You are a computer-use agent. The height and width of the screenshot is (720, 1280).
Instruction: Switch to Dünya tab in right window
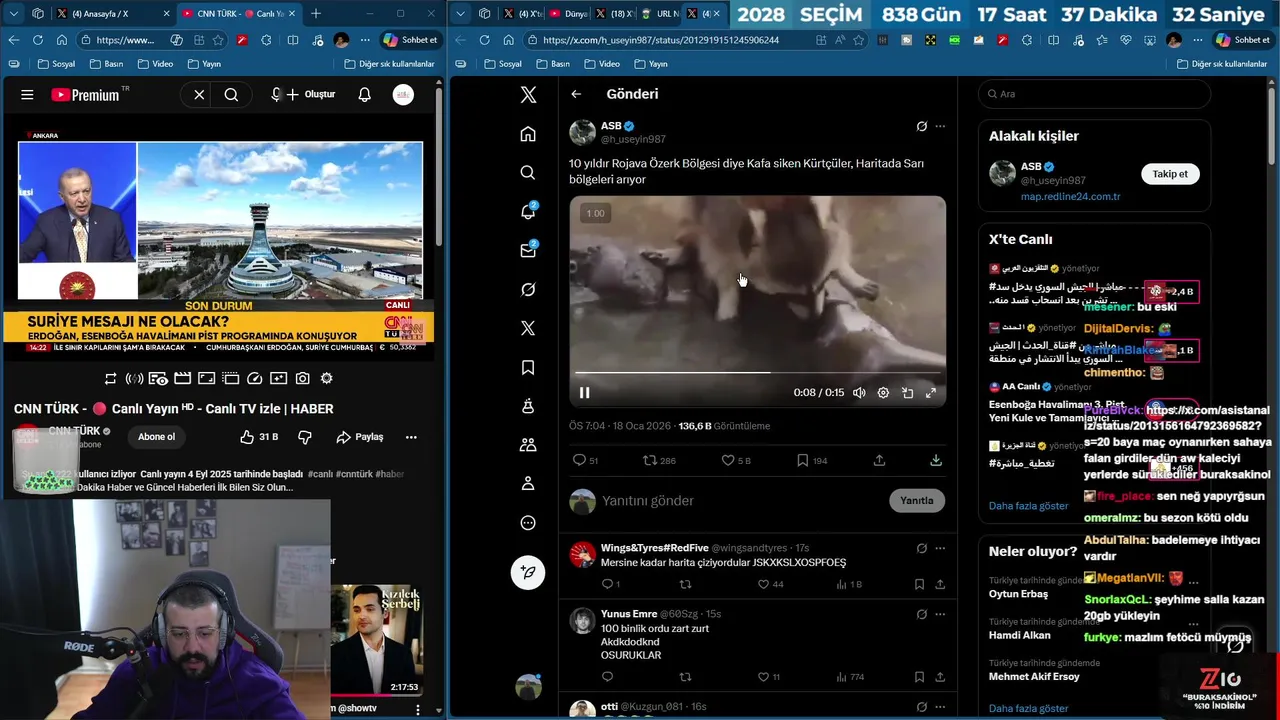coord(570,14)
